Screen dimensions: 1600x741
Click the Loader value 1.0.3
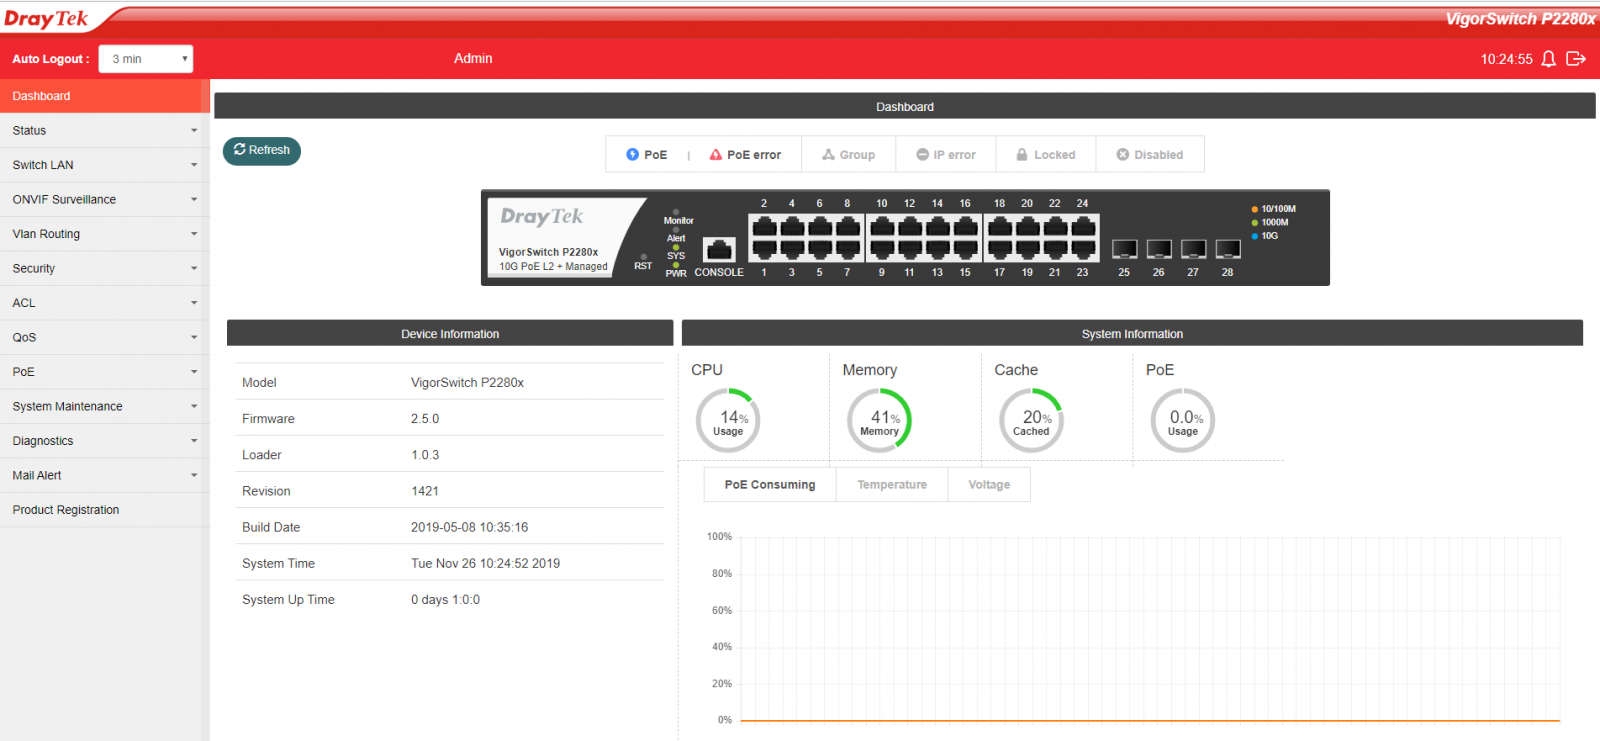(425, 455)
